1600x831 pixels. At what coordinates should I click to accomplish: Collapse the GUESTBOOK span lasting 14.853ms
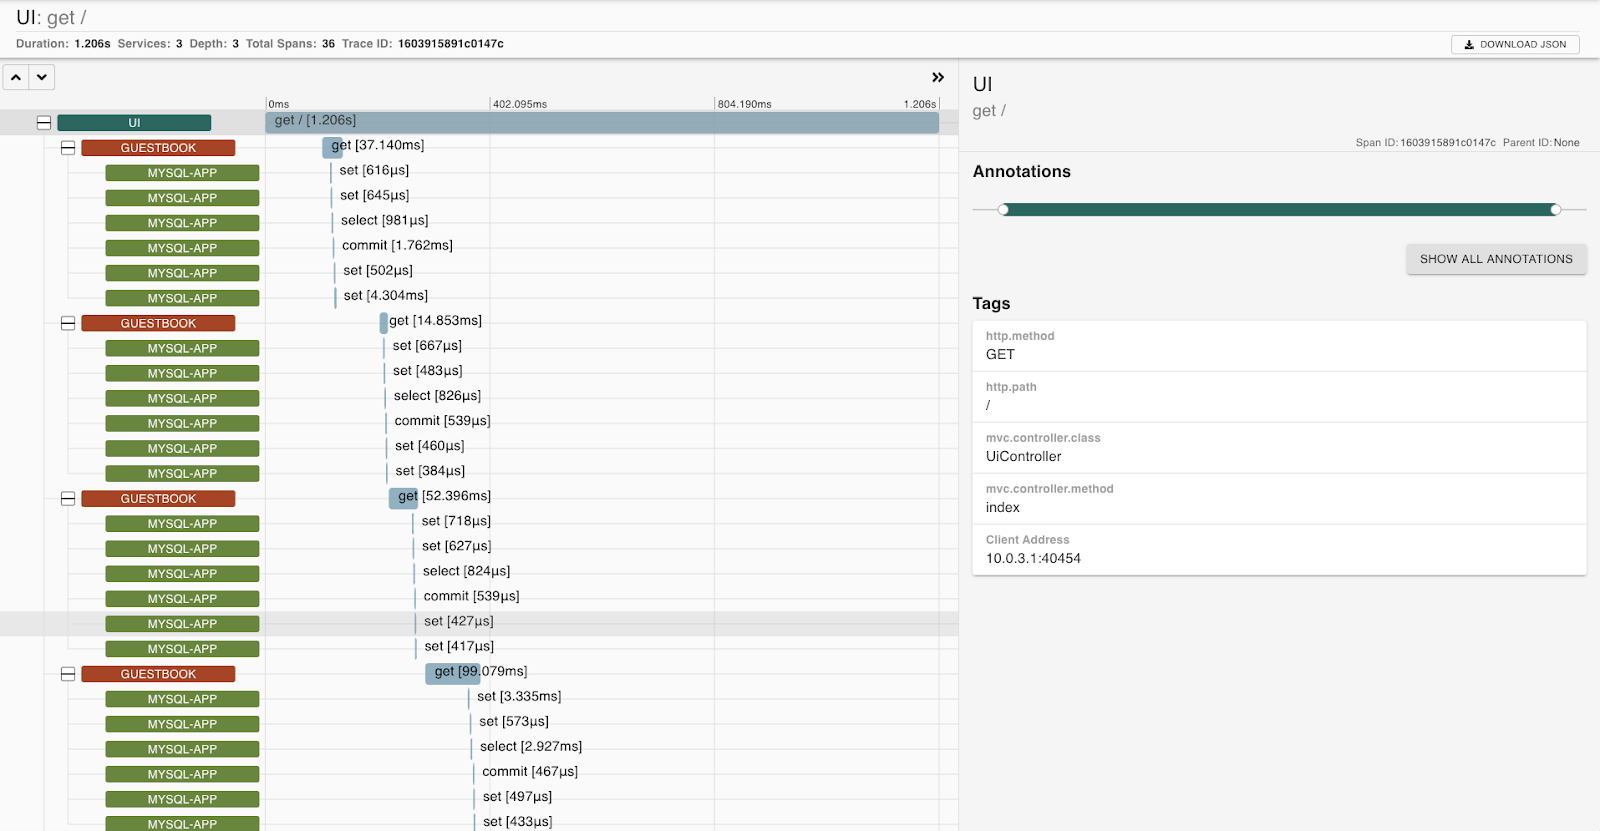coord(68,323)
